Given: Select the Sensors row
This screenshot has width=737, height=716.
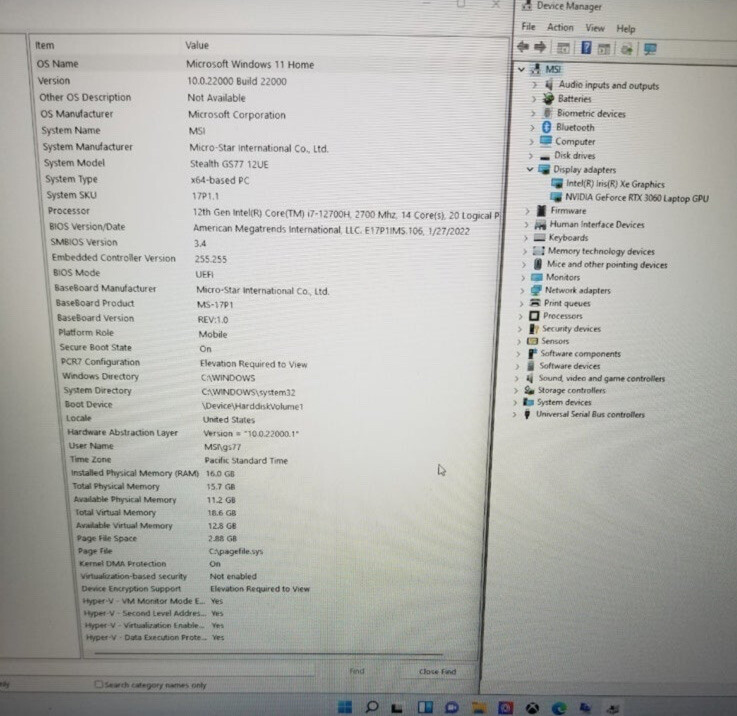Looking at the screenshot, I should pos(555,341).
